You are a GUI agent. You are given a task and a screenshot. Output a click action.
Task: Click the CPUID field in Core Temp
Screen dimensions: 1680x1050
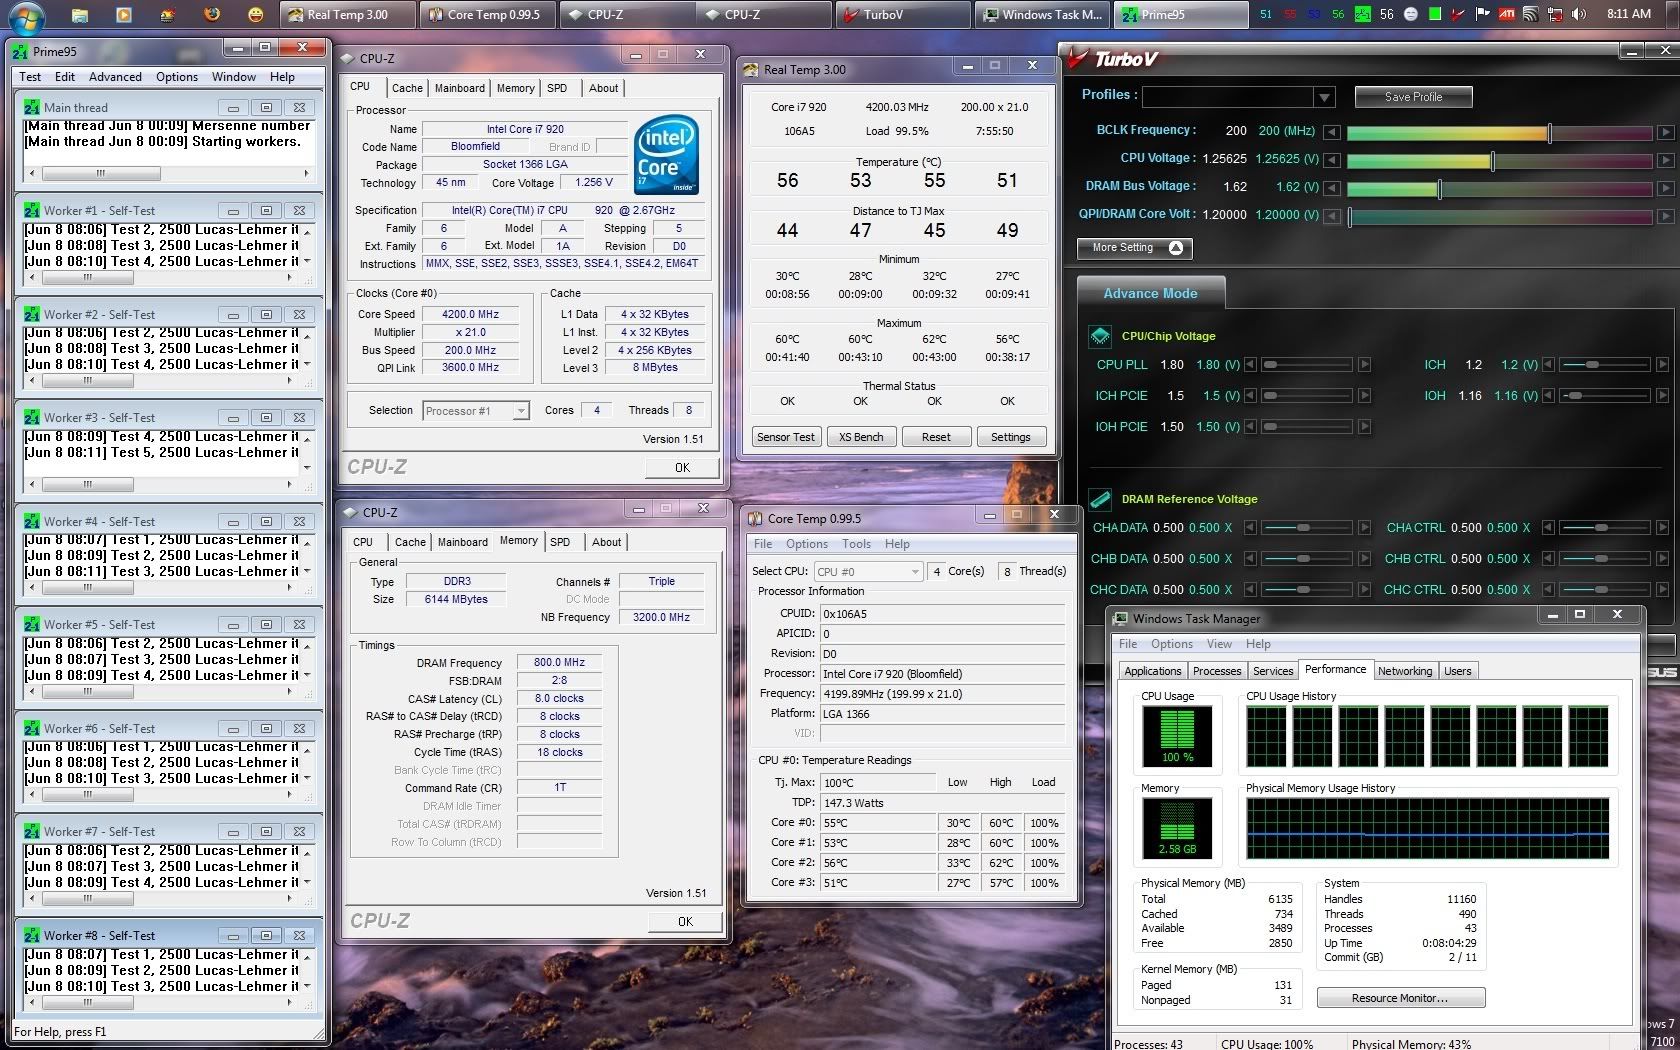click(942, 614)
